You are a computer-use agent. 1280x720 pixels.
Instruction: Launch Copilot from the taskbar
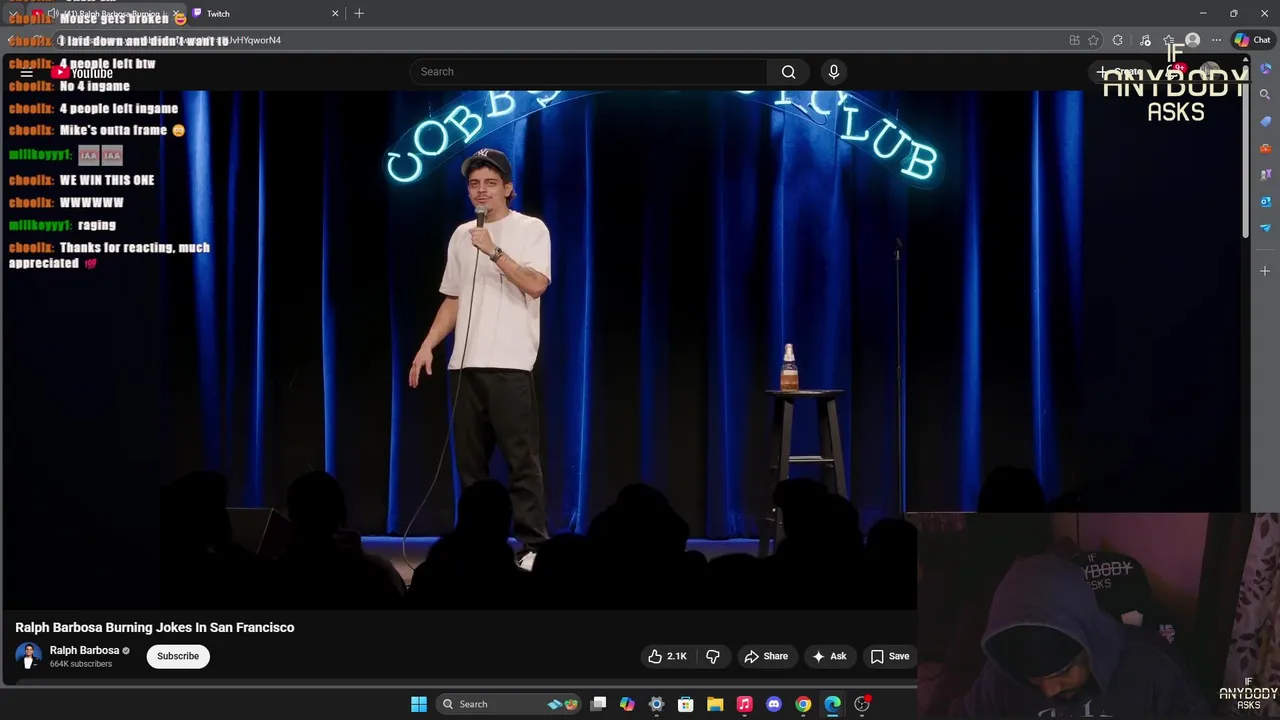tap(627, 704)
